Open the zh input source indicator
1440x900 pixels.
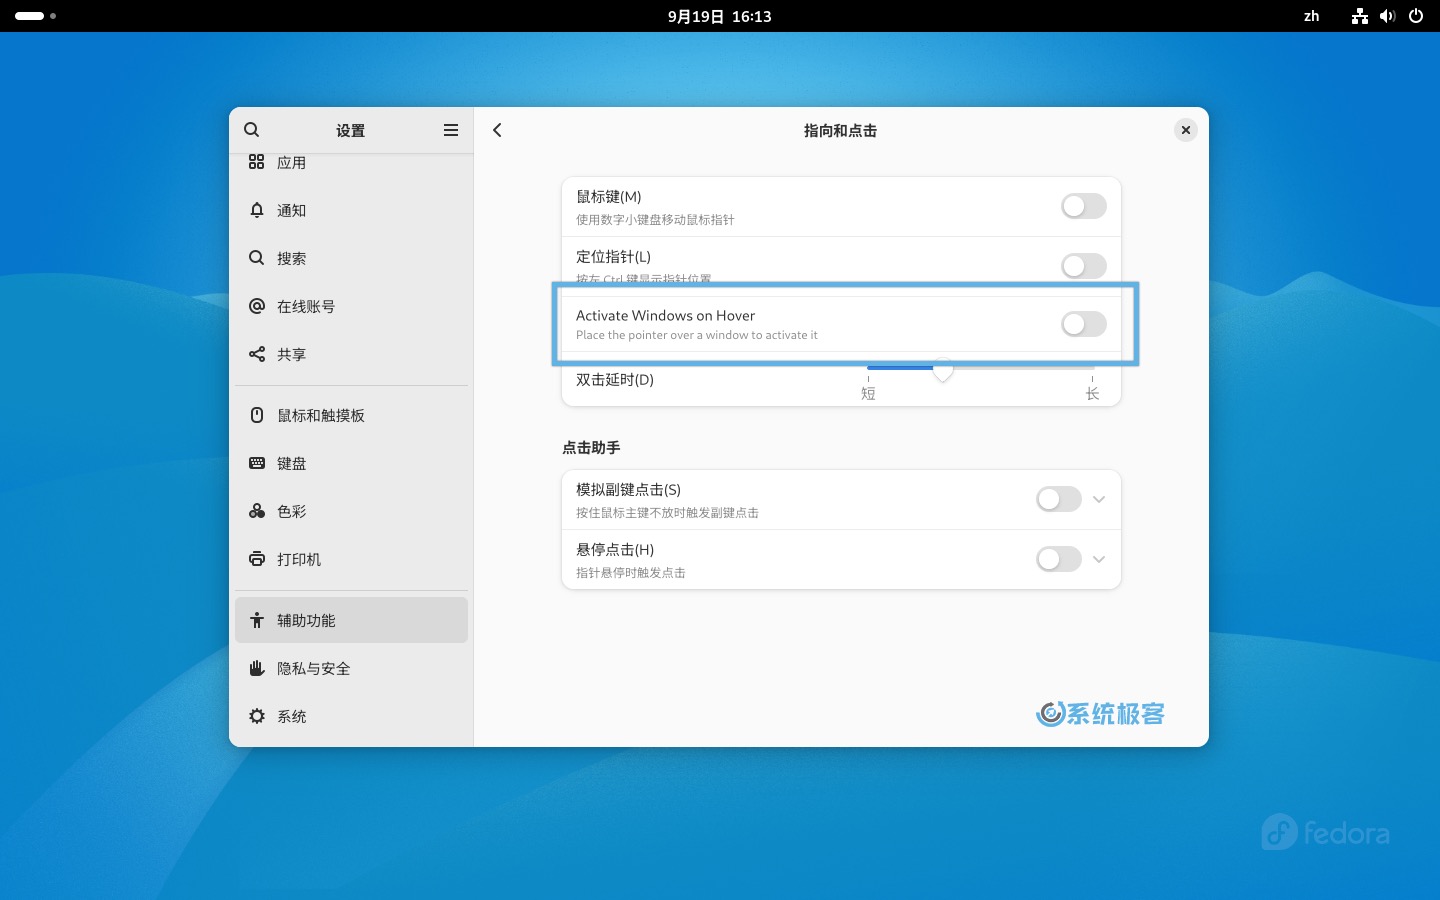click(1311, 16)
